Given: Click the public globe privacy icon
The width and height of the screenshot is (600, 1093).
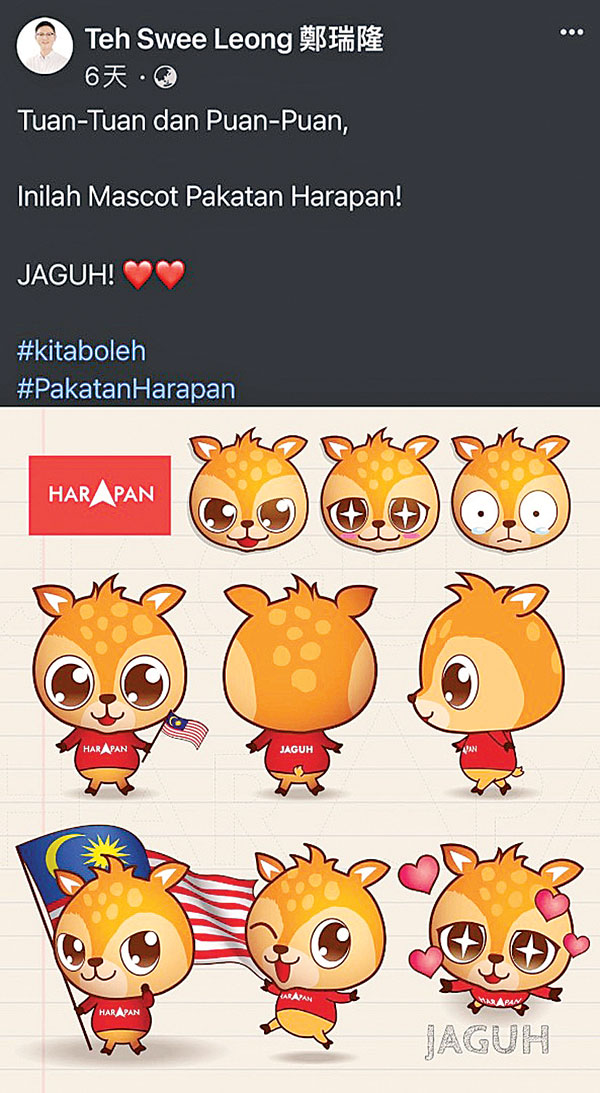Looking at the screenshot, I should pyautogui.click(x=165, y=78).
